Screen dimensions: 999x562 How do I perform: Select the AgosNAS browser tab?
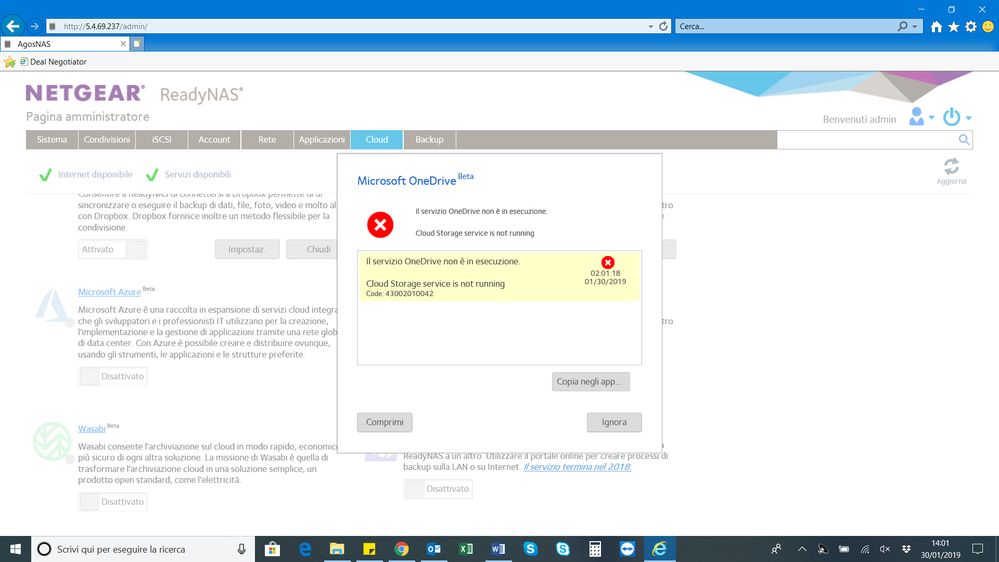click(64, 44)
